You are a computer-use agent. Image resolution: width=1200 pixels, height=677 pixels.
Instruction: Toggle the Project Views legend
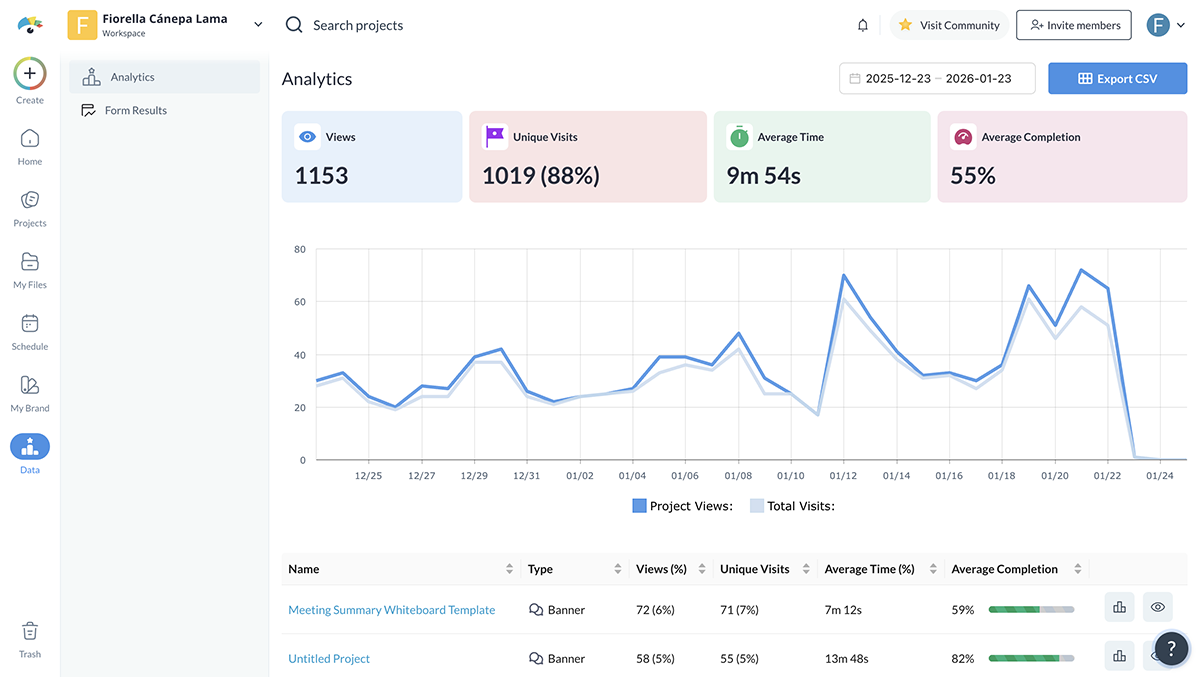[x=683, y=505]
